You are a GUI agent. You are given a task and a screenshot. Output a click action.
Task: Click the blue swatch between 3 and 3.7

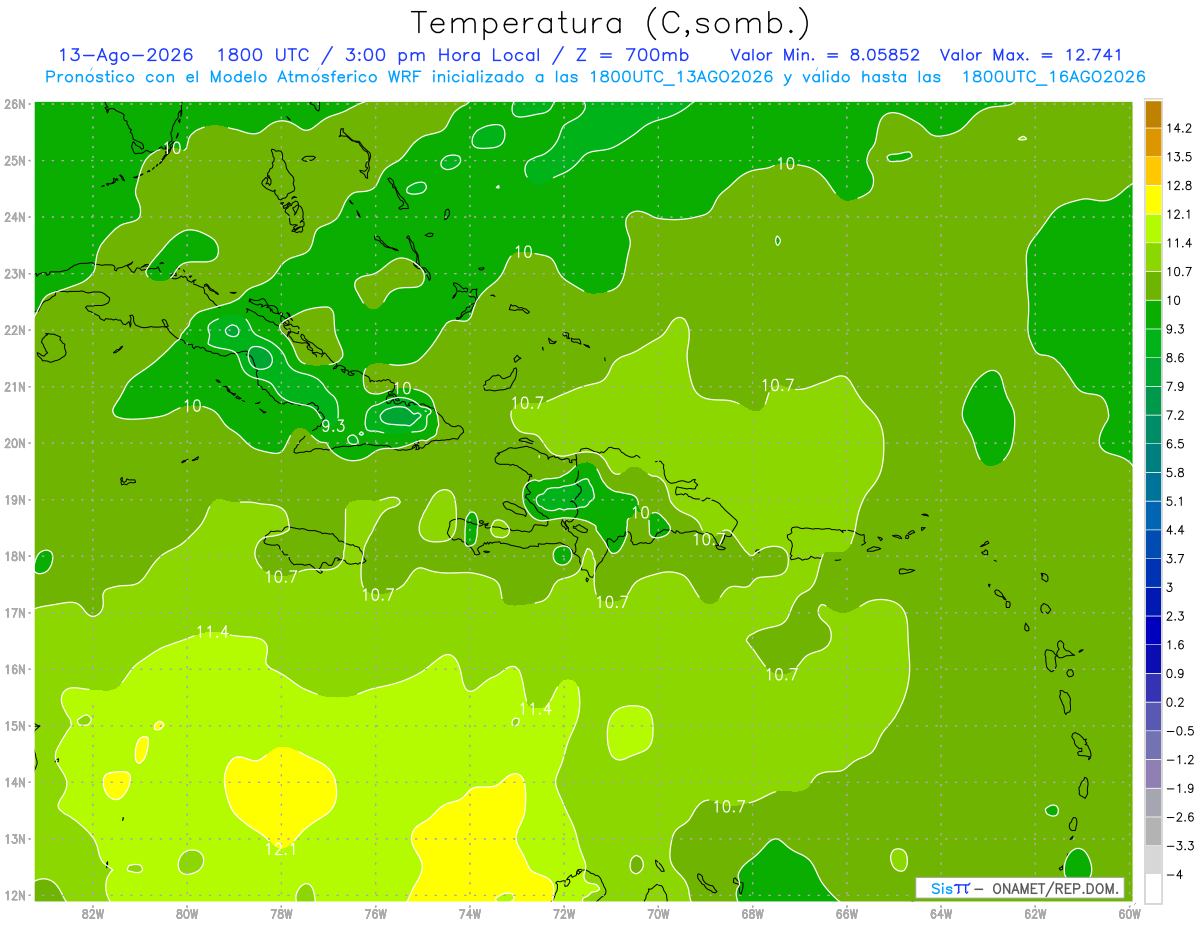coord(1153,573)
